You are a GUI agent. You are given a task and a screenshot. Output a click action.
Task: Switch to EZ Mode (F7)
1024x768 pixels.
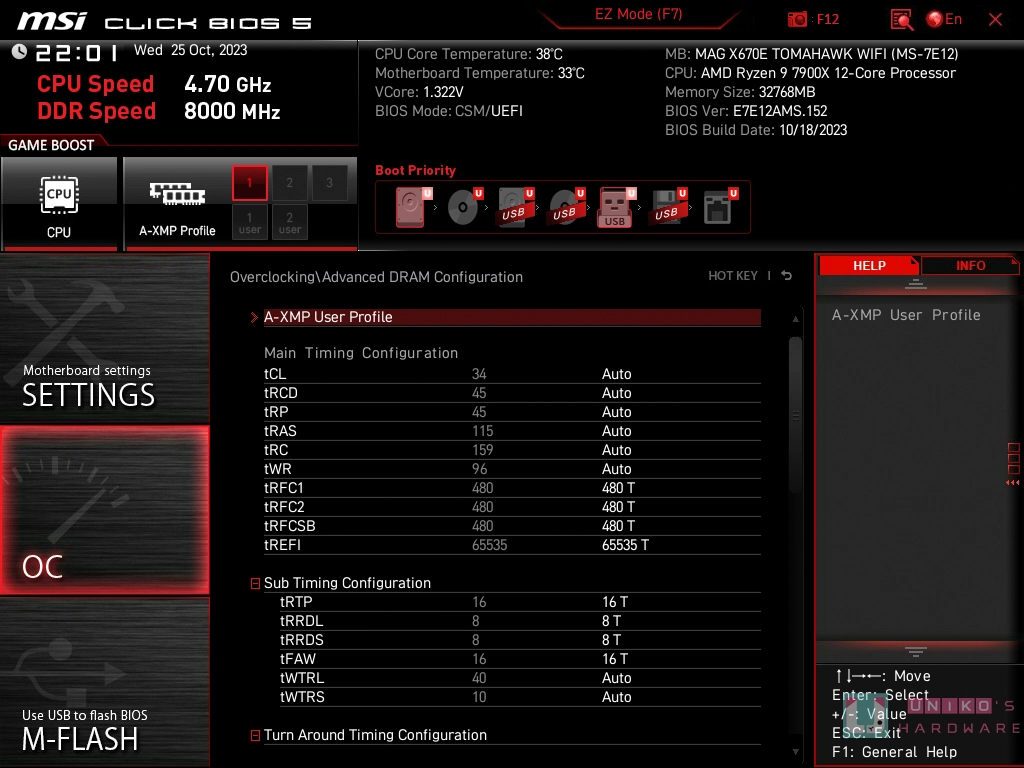[x=638, y=15]
